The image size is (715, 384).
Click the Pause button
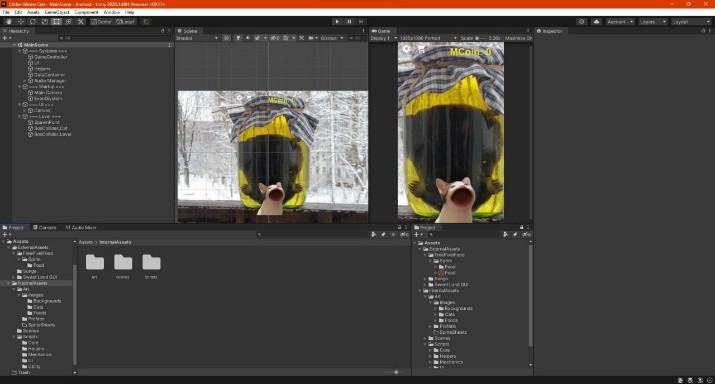(349, 21)
